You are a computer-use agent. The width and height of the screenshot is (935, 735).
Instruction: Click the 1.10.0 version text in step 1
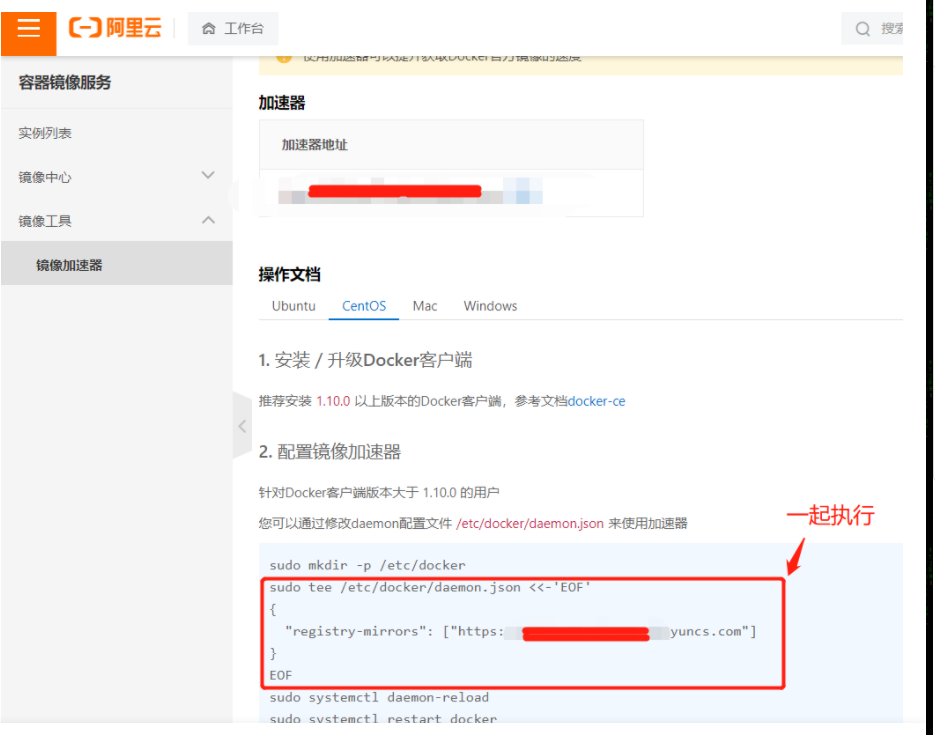click(x=333, y=401)
